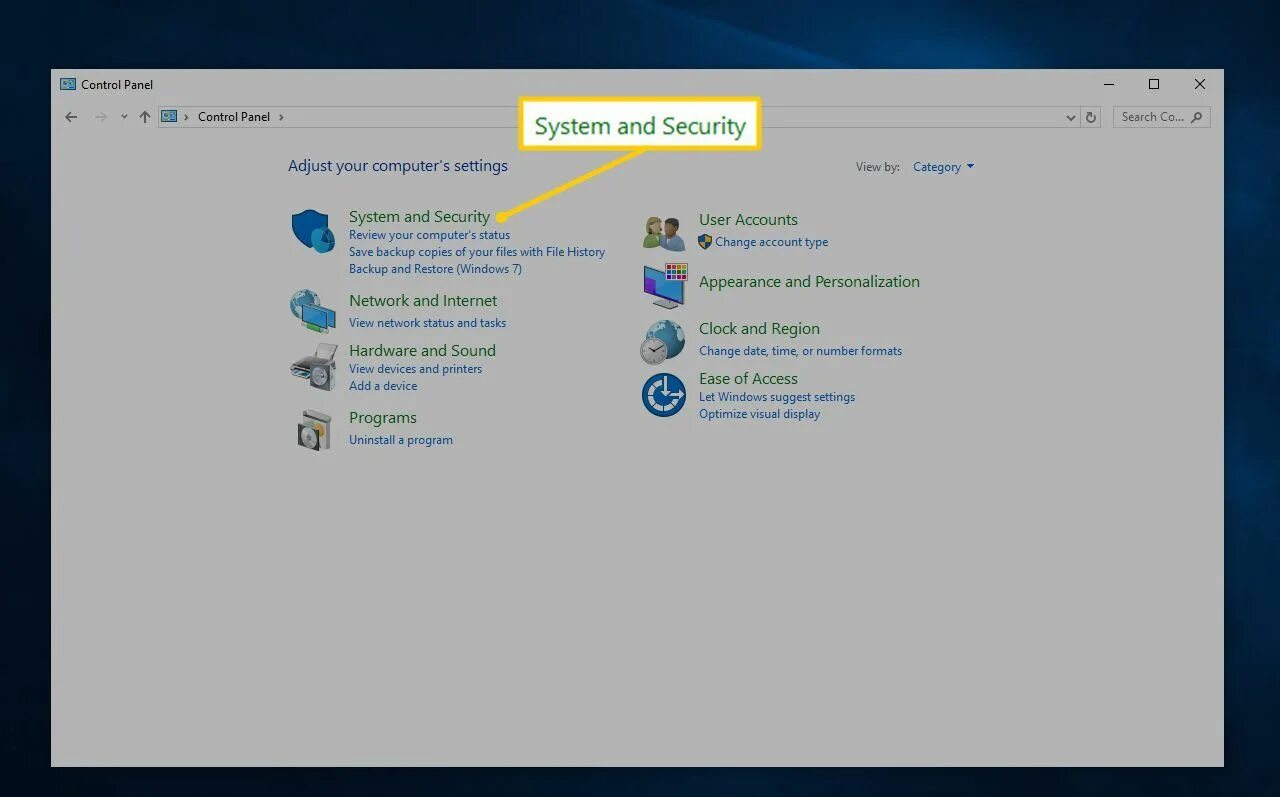Open the User Accounts people icon
The image size is (1280, 797).
664,233
